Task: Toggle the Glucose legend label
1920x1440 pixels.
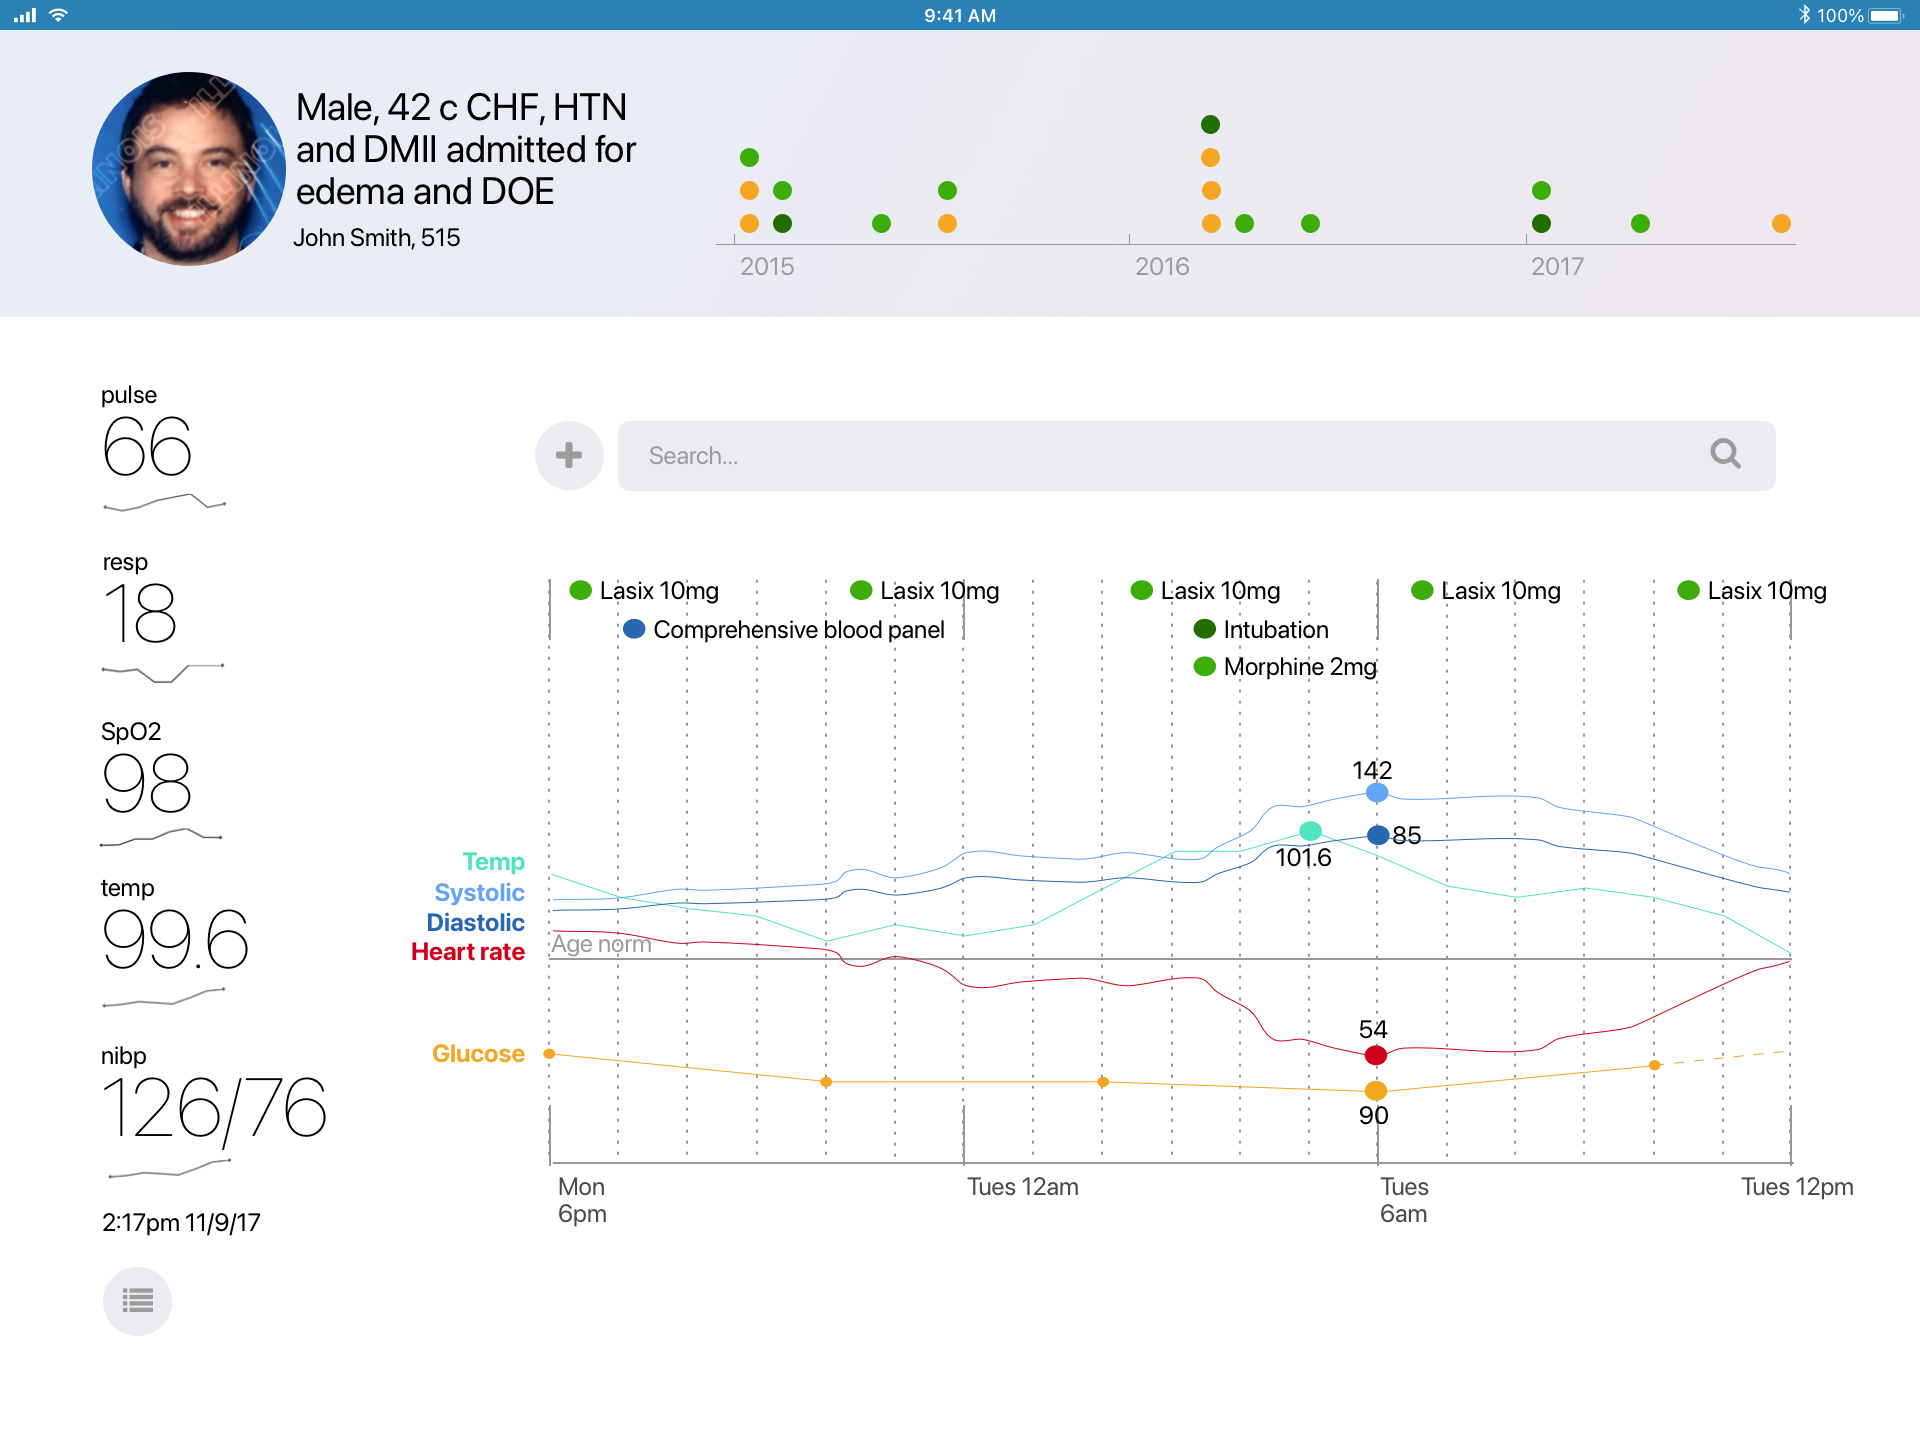Action: (478, 1054)
